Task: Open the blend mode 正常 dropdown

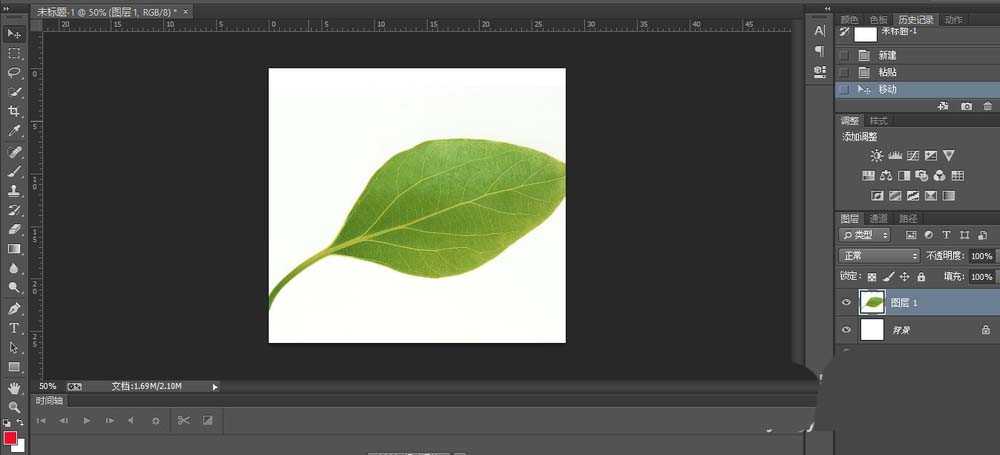Action: [x=879, y=256]
